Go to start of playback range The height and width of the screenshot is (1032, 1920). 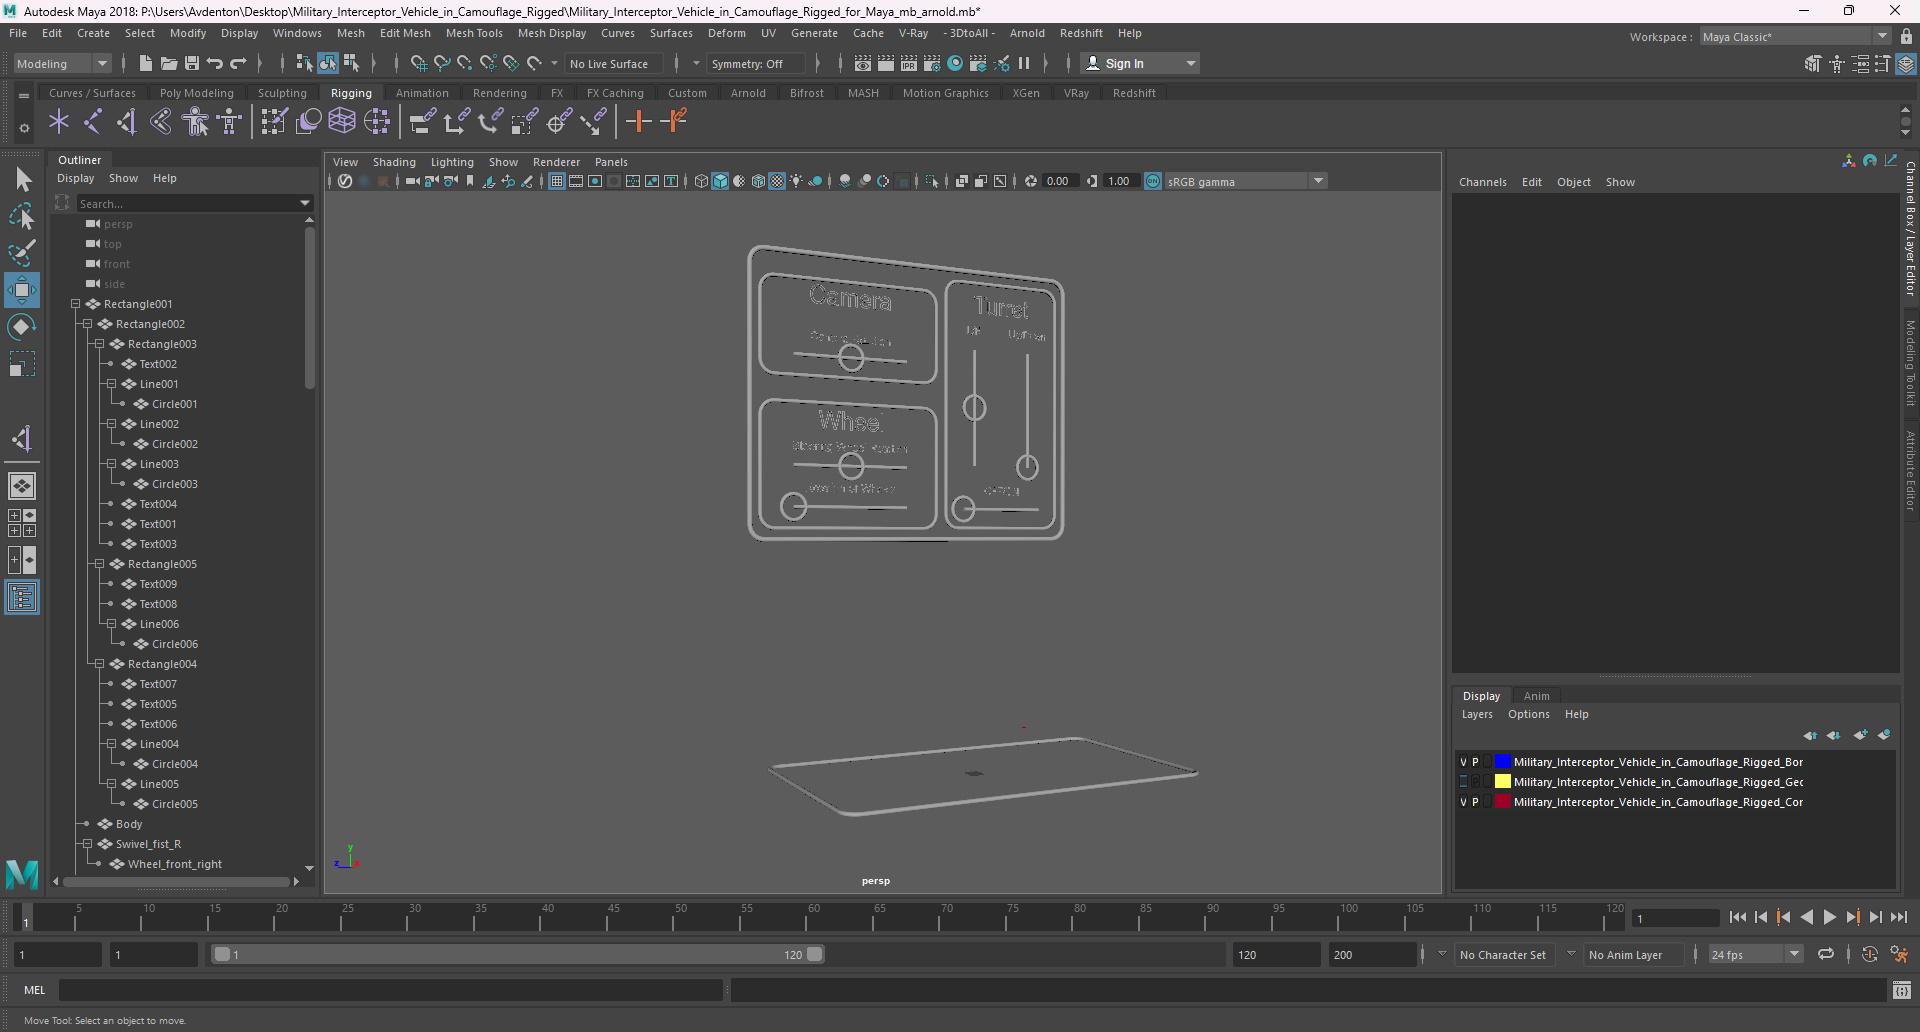1737,917
